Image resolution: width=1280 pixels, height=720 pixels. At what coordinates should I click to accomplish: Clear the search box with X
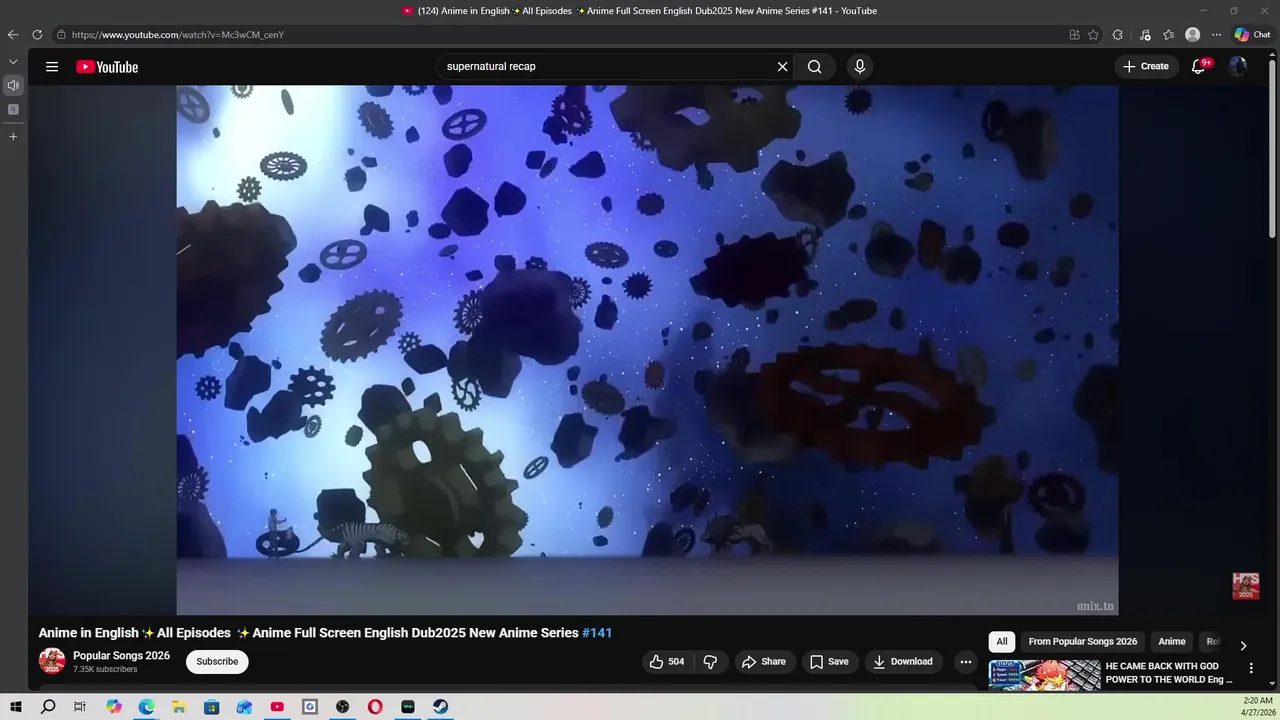pyautogui.click(x=783, y=67)
